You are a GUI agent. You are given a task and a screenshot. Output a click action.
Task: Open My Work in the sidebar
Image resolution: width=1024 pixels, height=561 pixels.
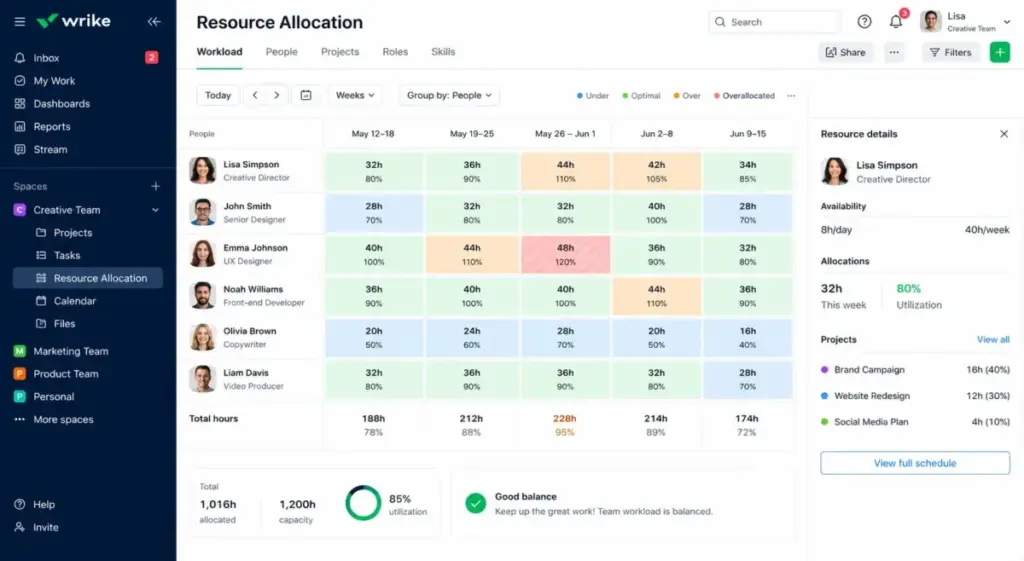coord(54,81)
